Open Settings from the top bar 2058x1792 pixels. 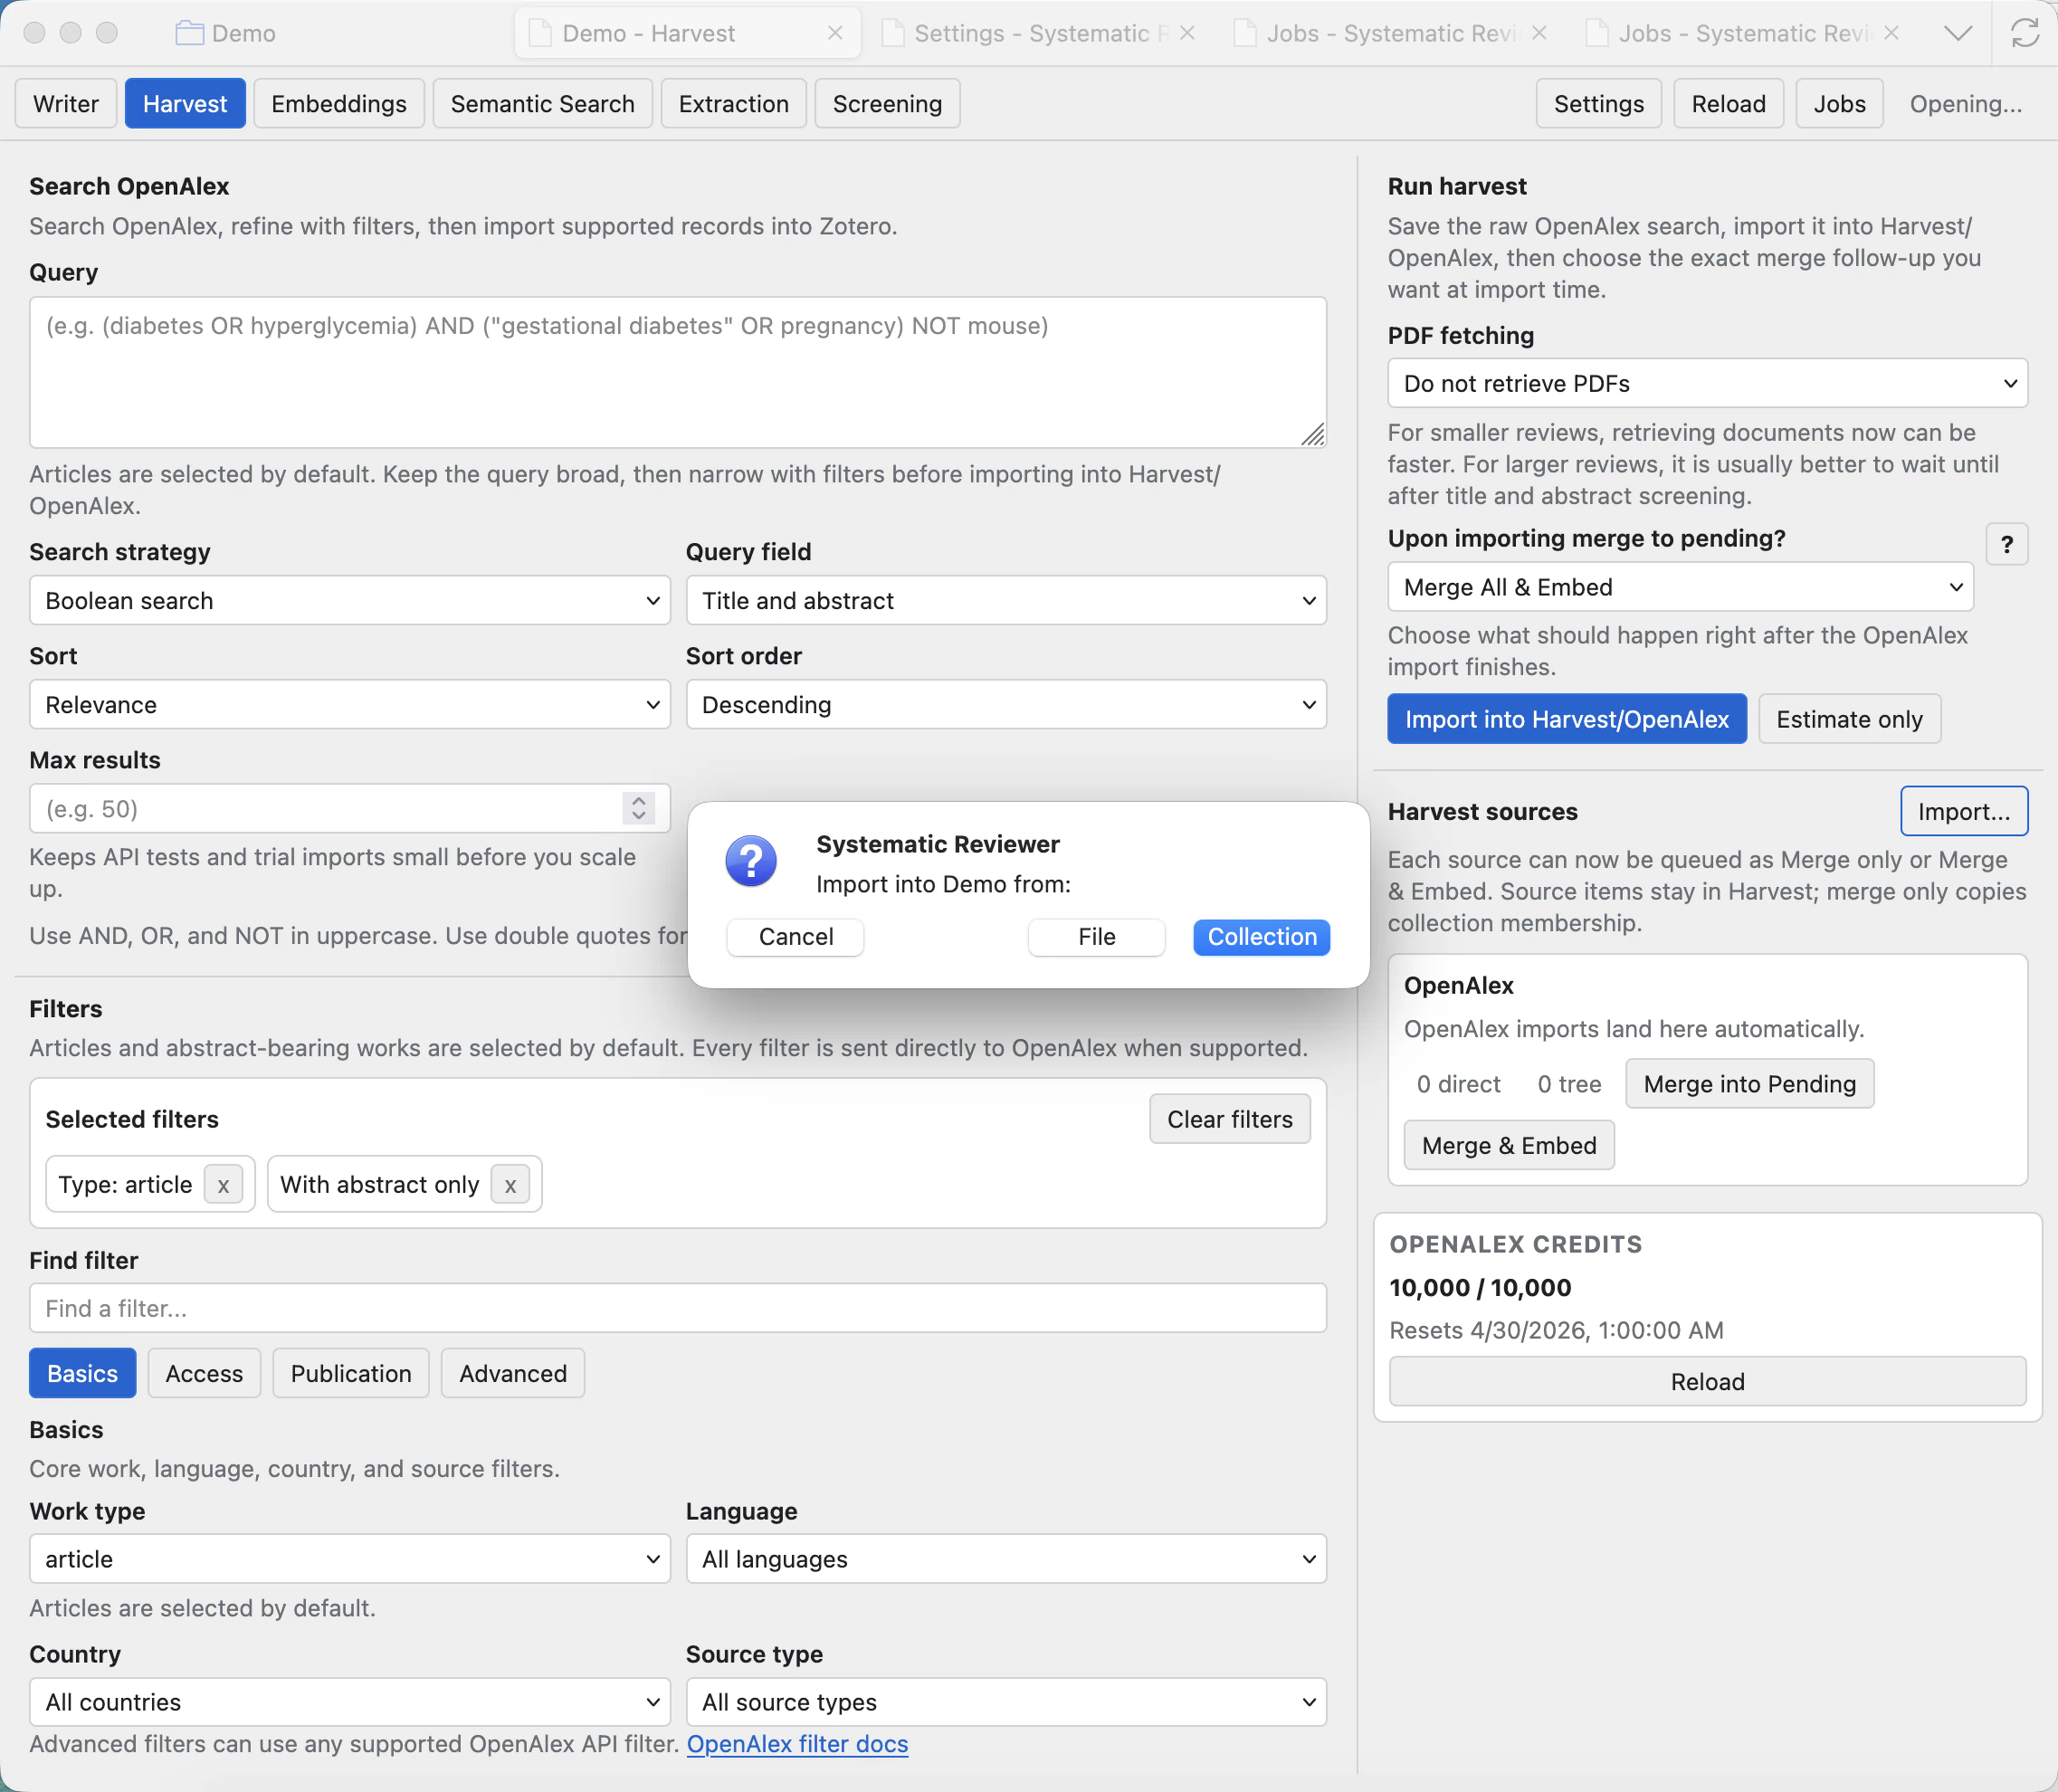1598,104
